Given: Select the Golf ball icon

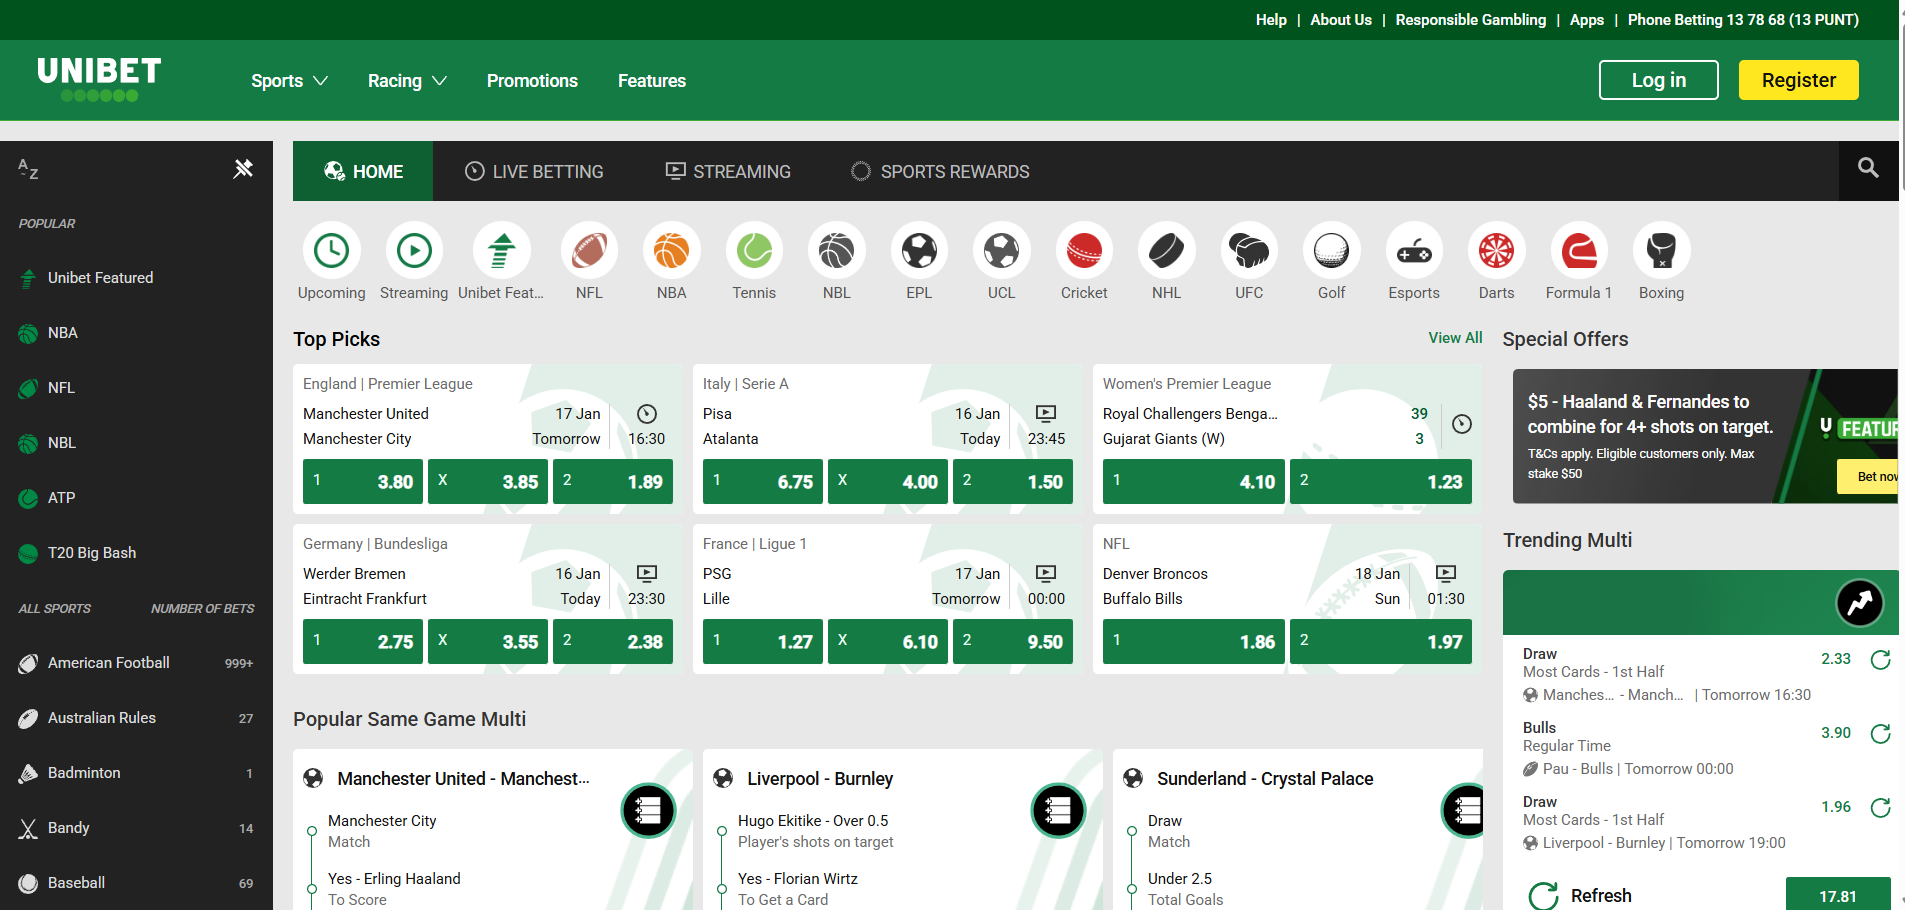Looking at the screenshot, I should 1331,250.
